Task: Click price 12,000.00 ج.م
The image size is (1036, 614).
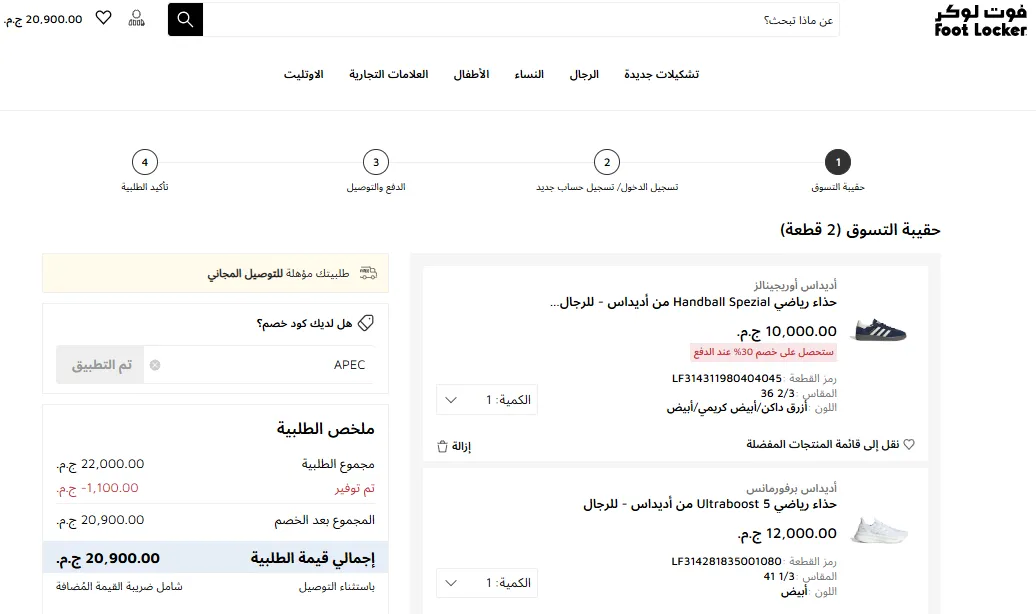Action: tap(787, 533)
